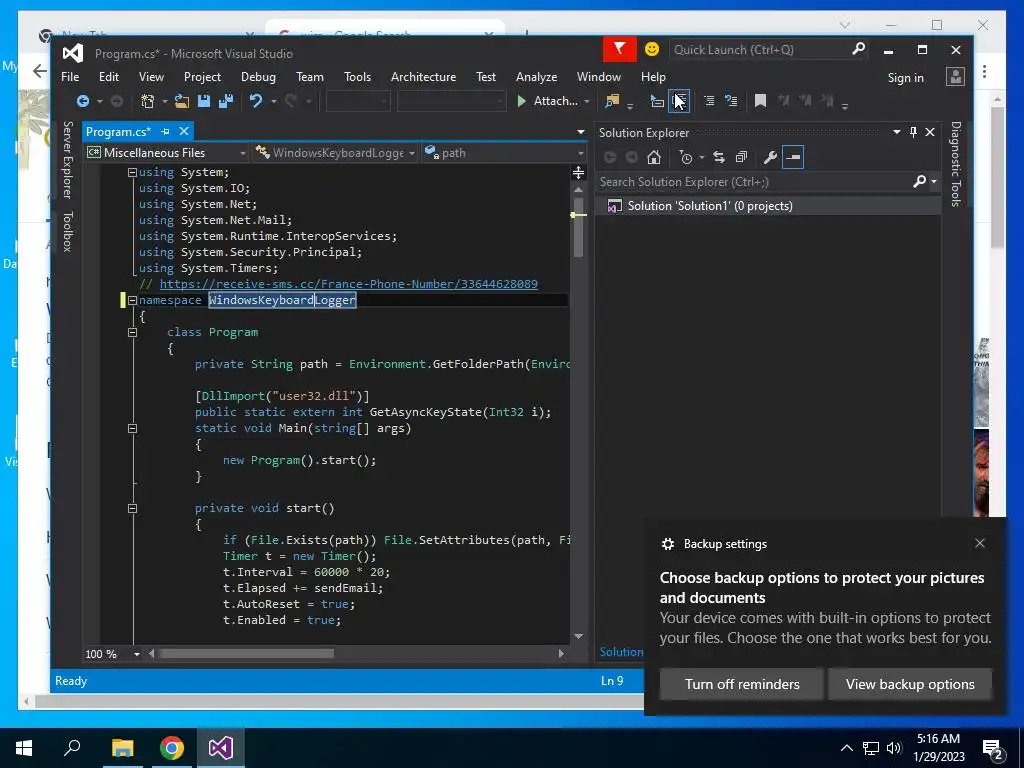
Task: Open Chrome from the Windows taskbar
Action: pos(172,748)
